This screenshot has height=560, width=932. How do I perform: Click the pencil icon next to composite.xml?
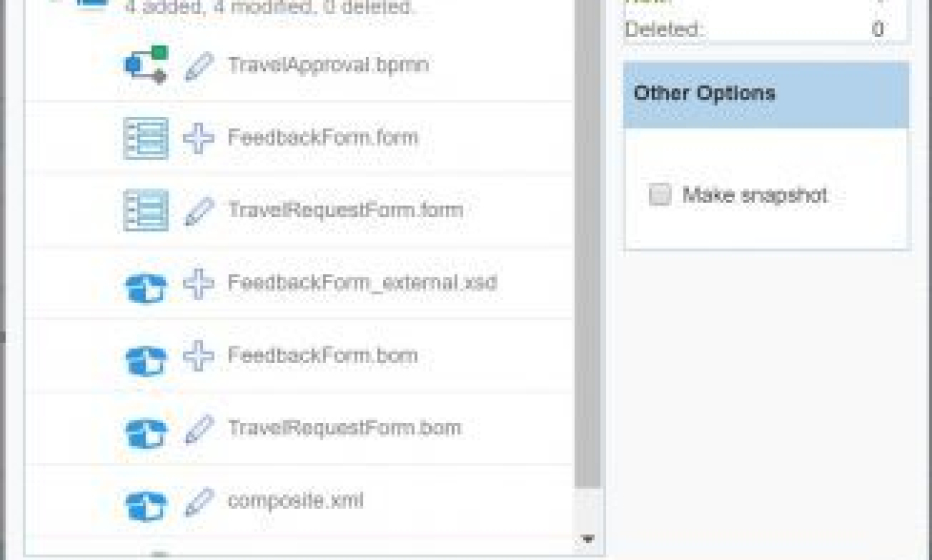tap(199, 501)
